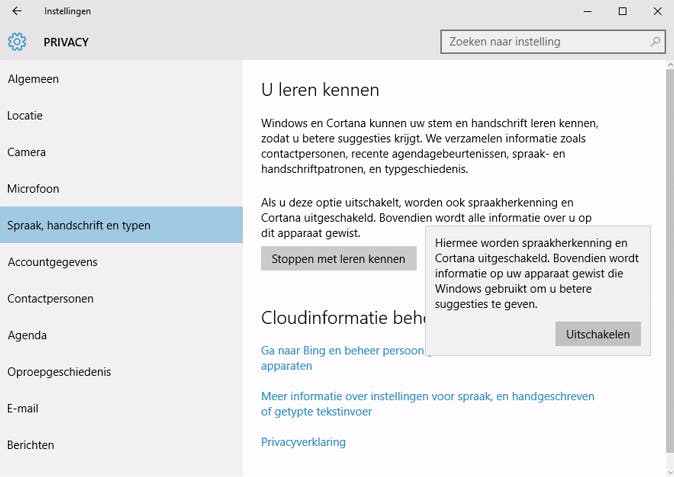The width and height of the screenshot is (674, 477).
Task: Maximize the Instellingen window
Action: point(622,11)
